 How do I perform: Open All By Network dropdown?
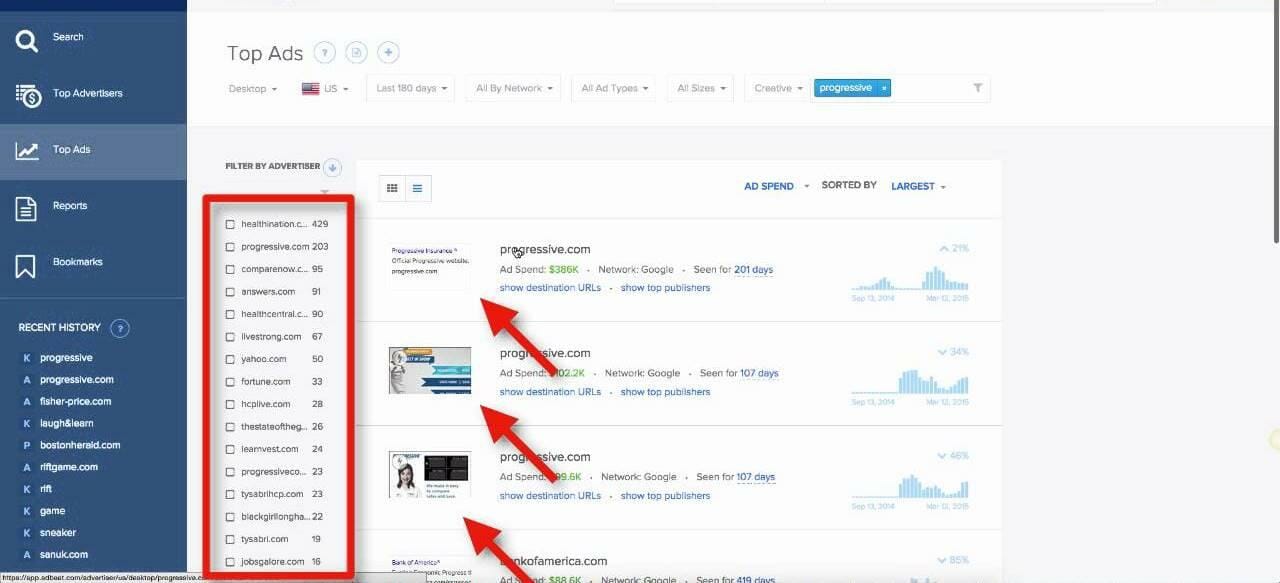(x=513, y=88)
